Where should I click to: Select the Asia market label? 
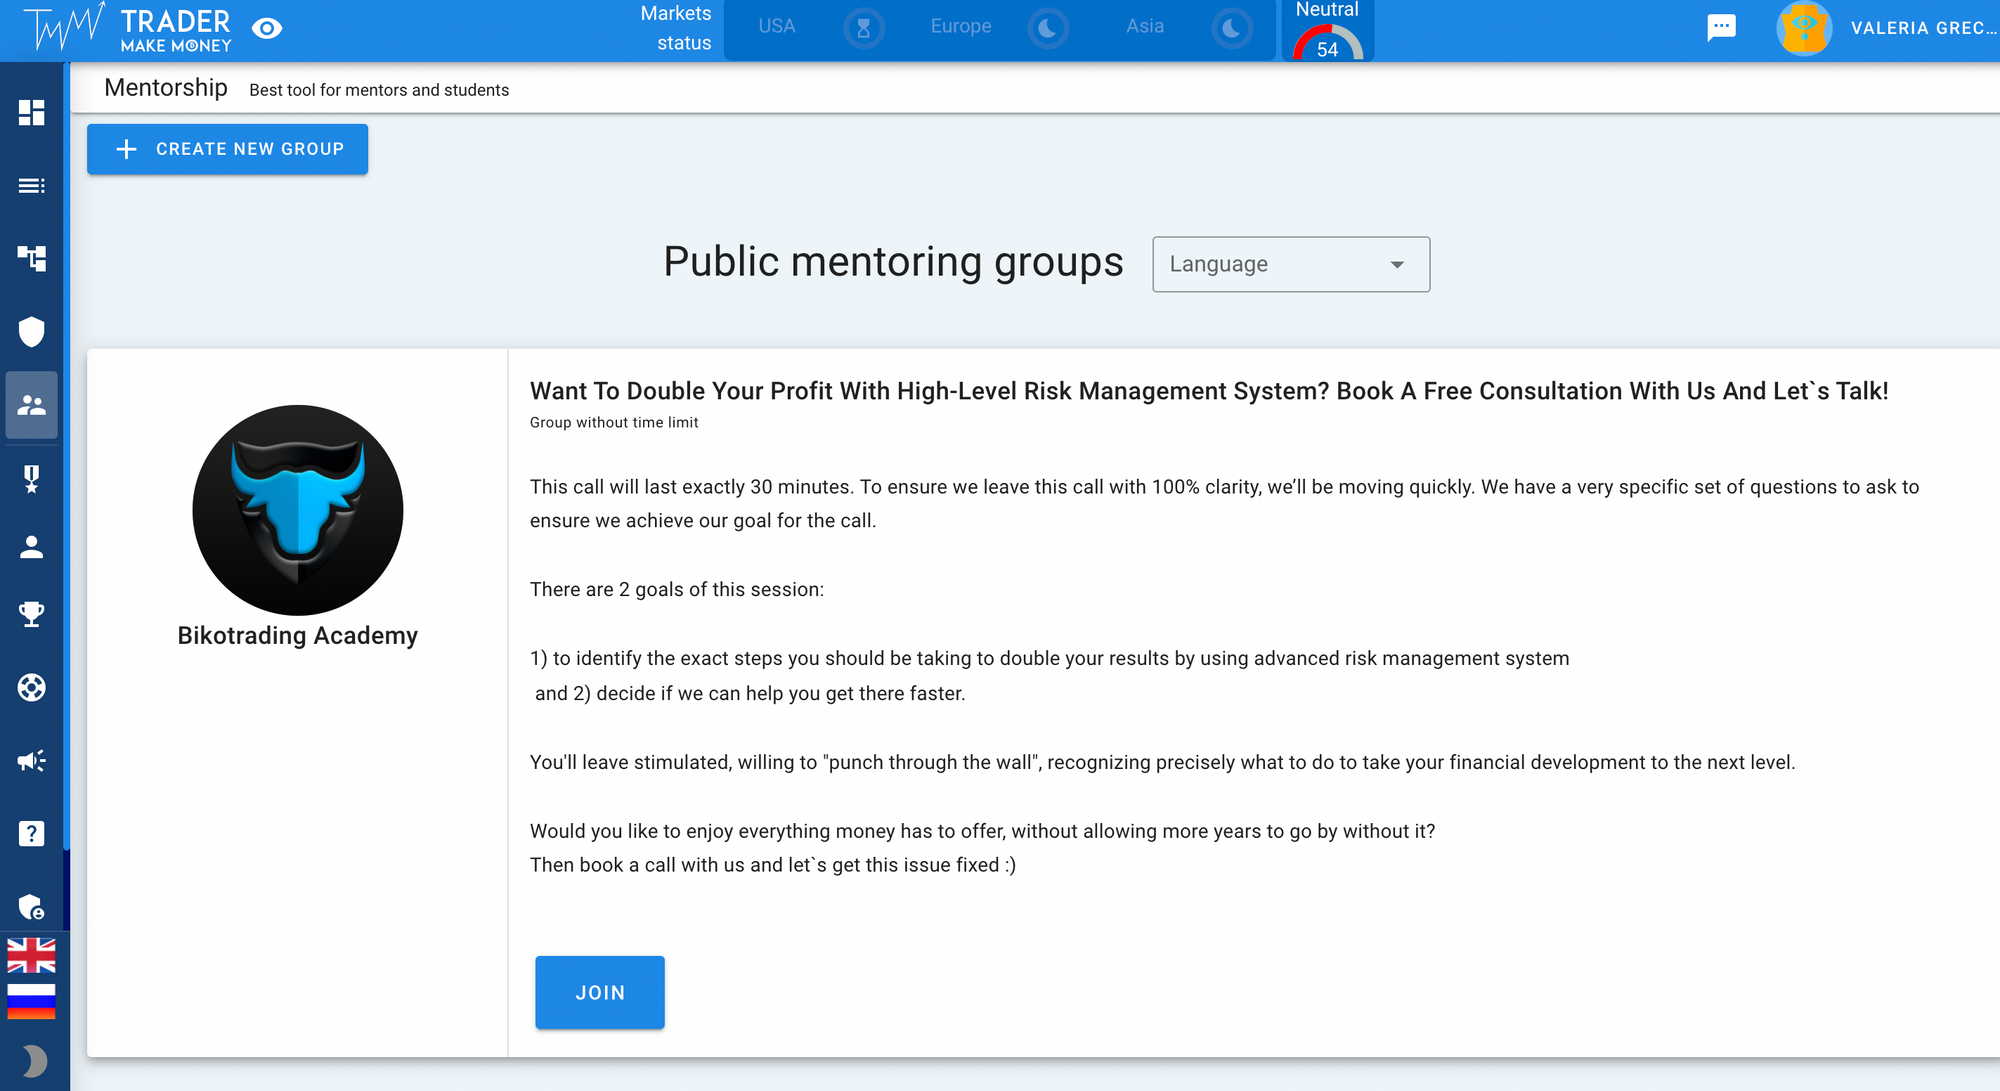1145,26
